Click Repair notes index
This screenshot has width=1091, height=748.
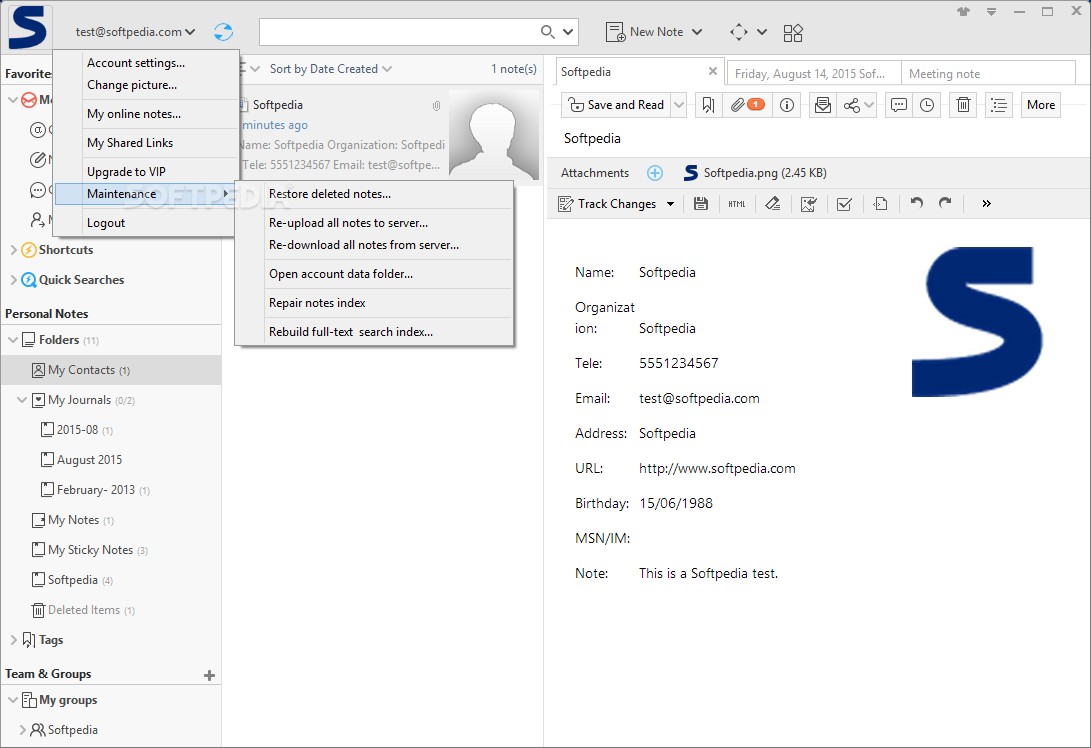point(374,303)
